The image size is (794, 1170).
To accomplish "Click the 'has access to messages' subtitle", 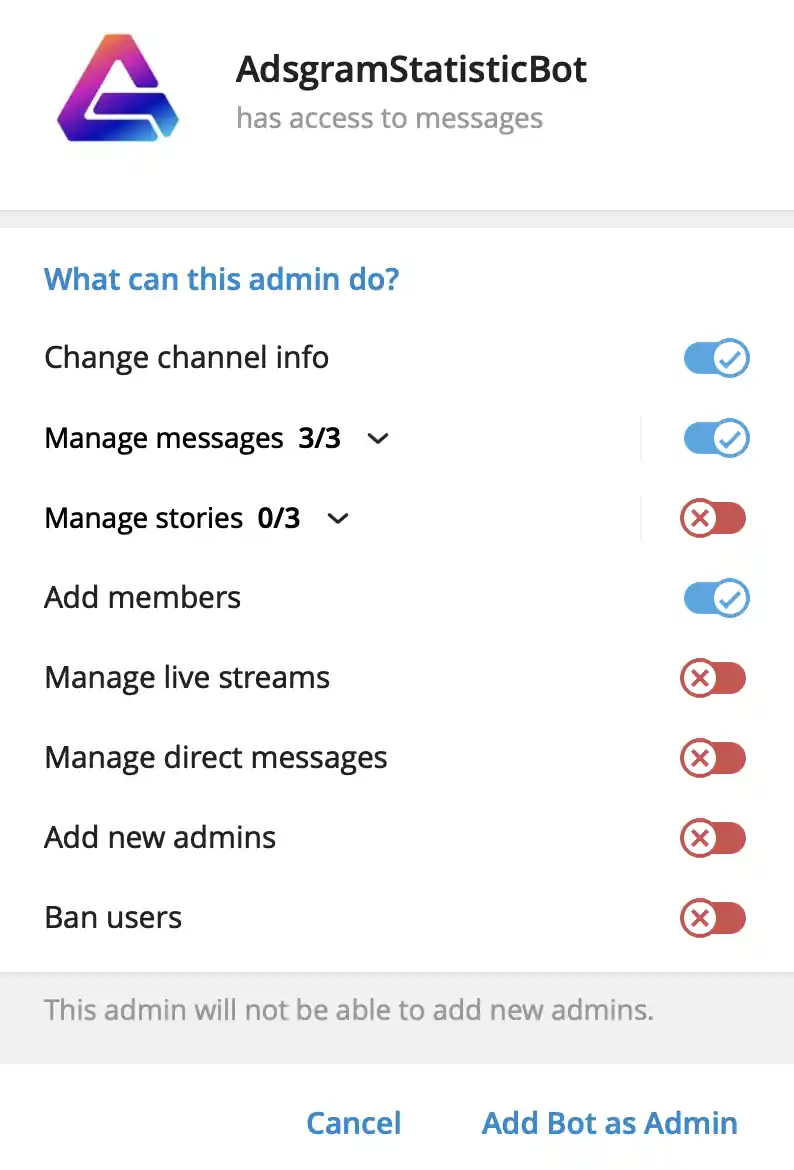I will (390, 119).
